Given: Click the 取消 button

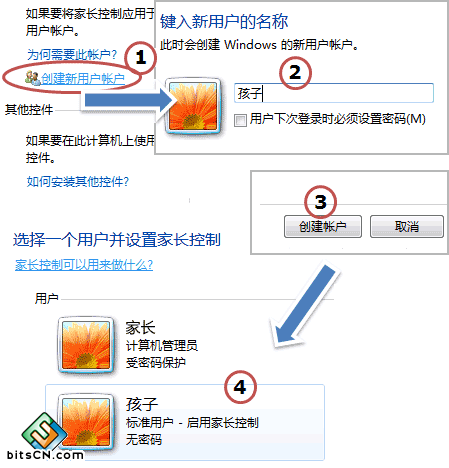Looking at the screenshot, I should point(406,226).
